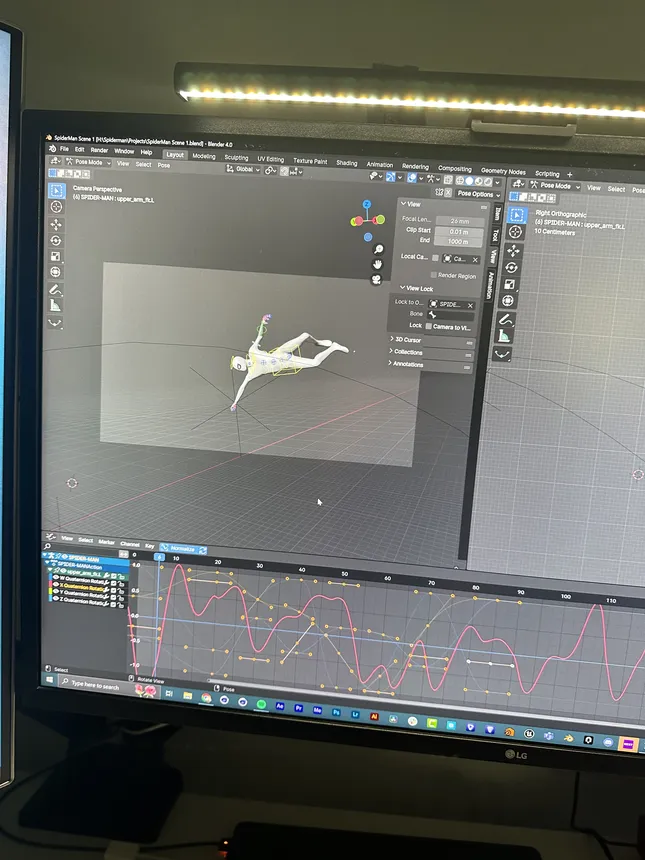
Task: Select the Scale tool in Camera Perspective viewport
Action: click(x=56, y=256)
